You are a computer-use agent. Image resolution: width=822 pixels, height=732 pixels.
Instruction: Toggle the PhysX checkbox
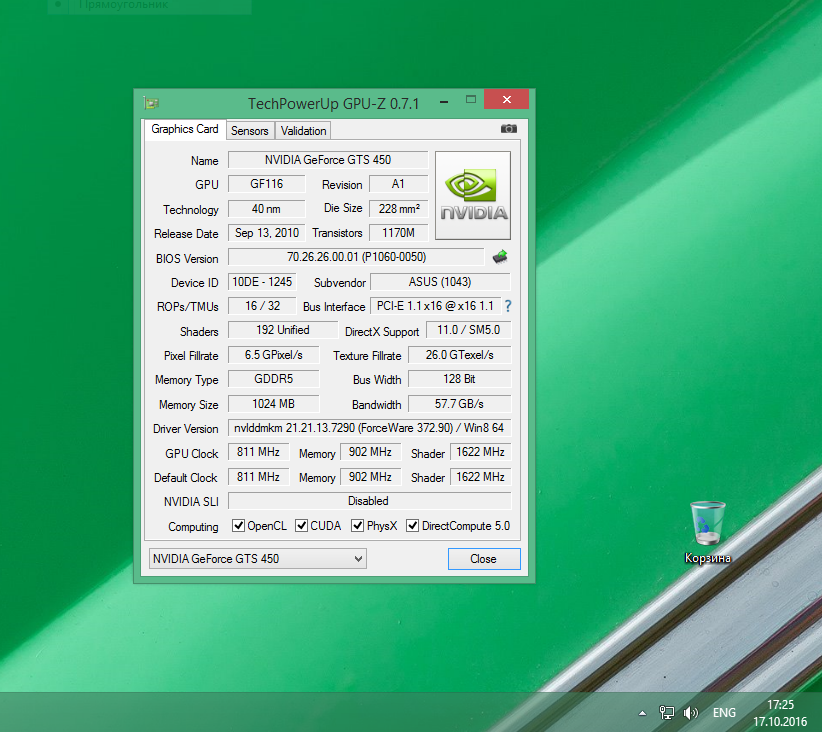pos(358,526)
